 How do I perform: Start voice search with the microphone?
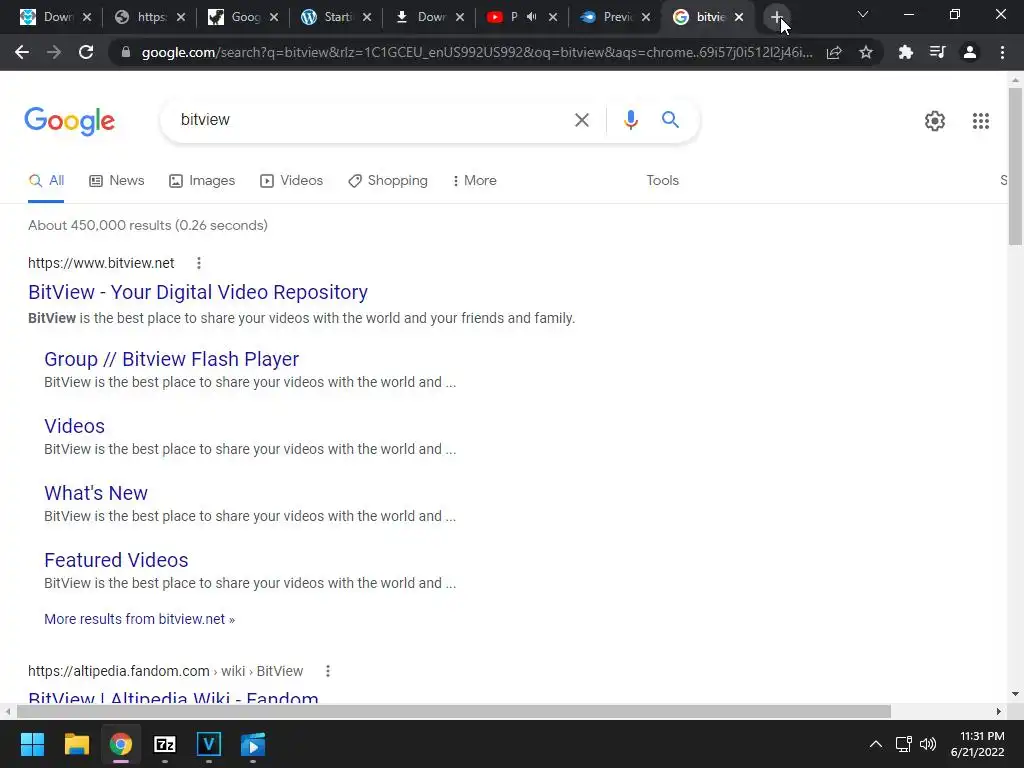[x=630, y=120]
